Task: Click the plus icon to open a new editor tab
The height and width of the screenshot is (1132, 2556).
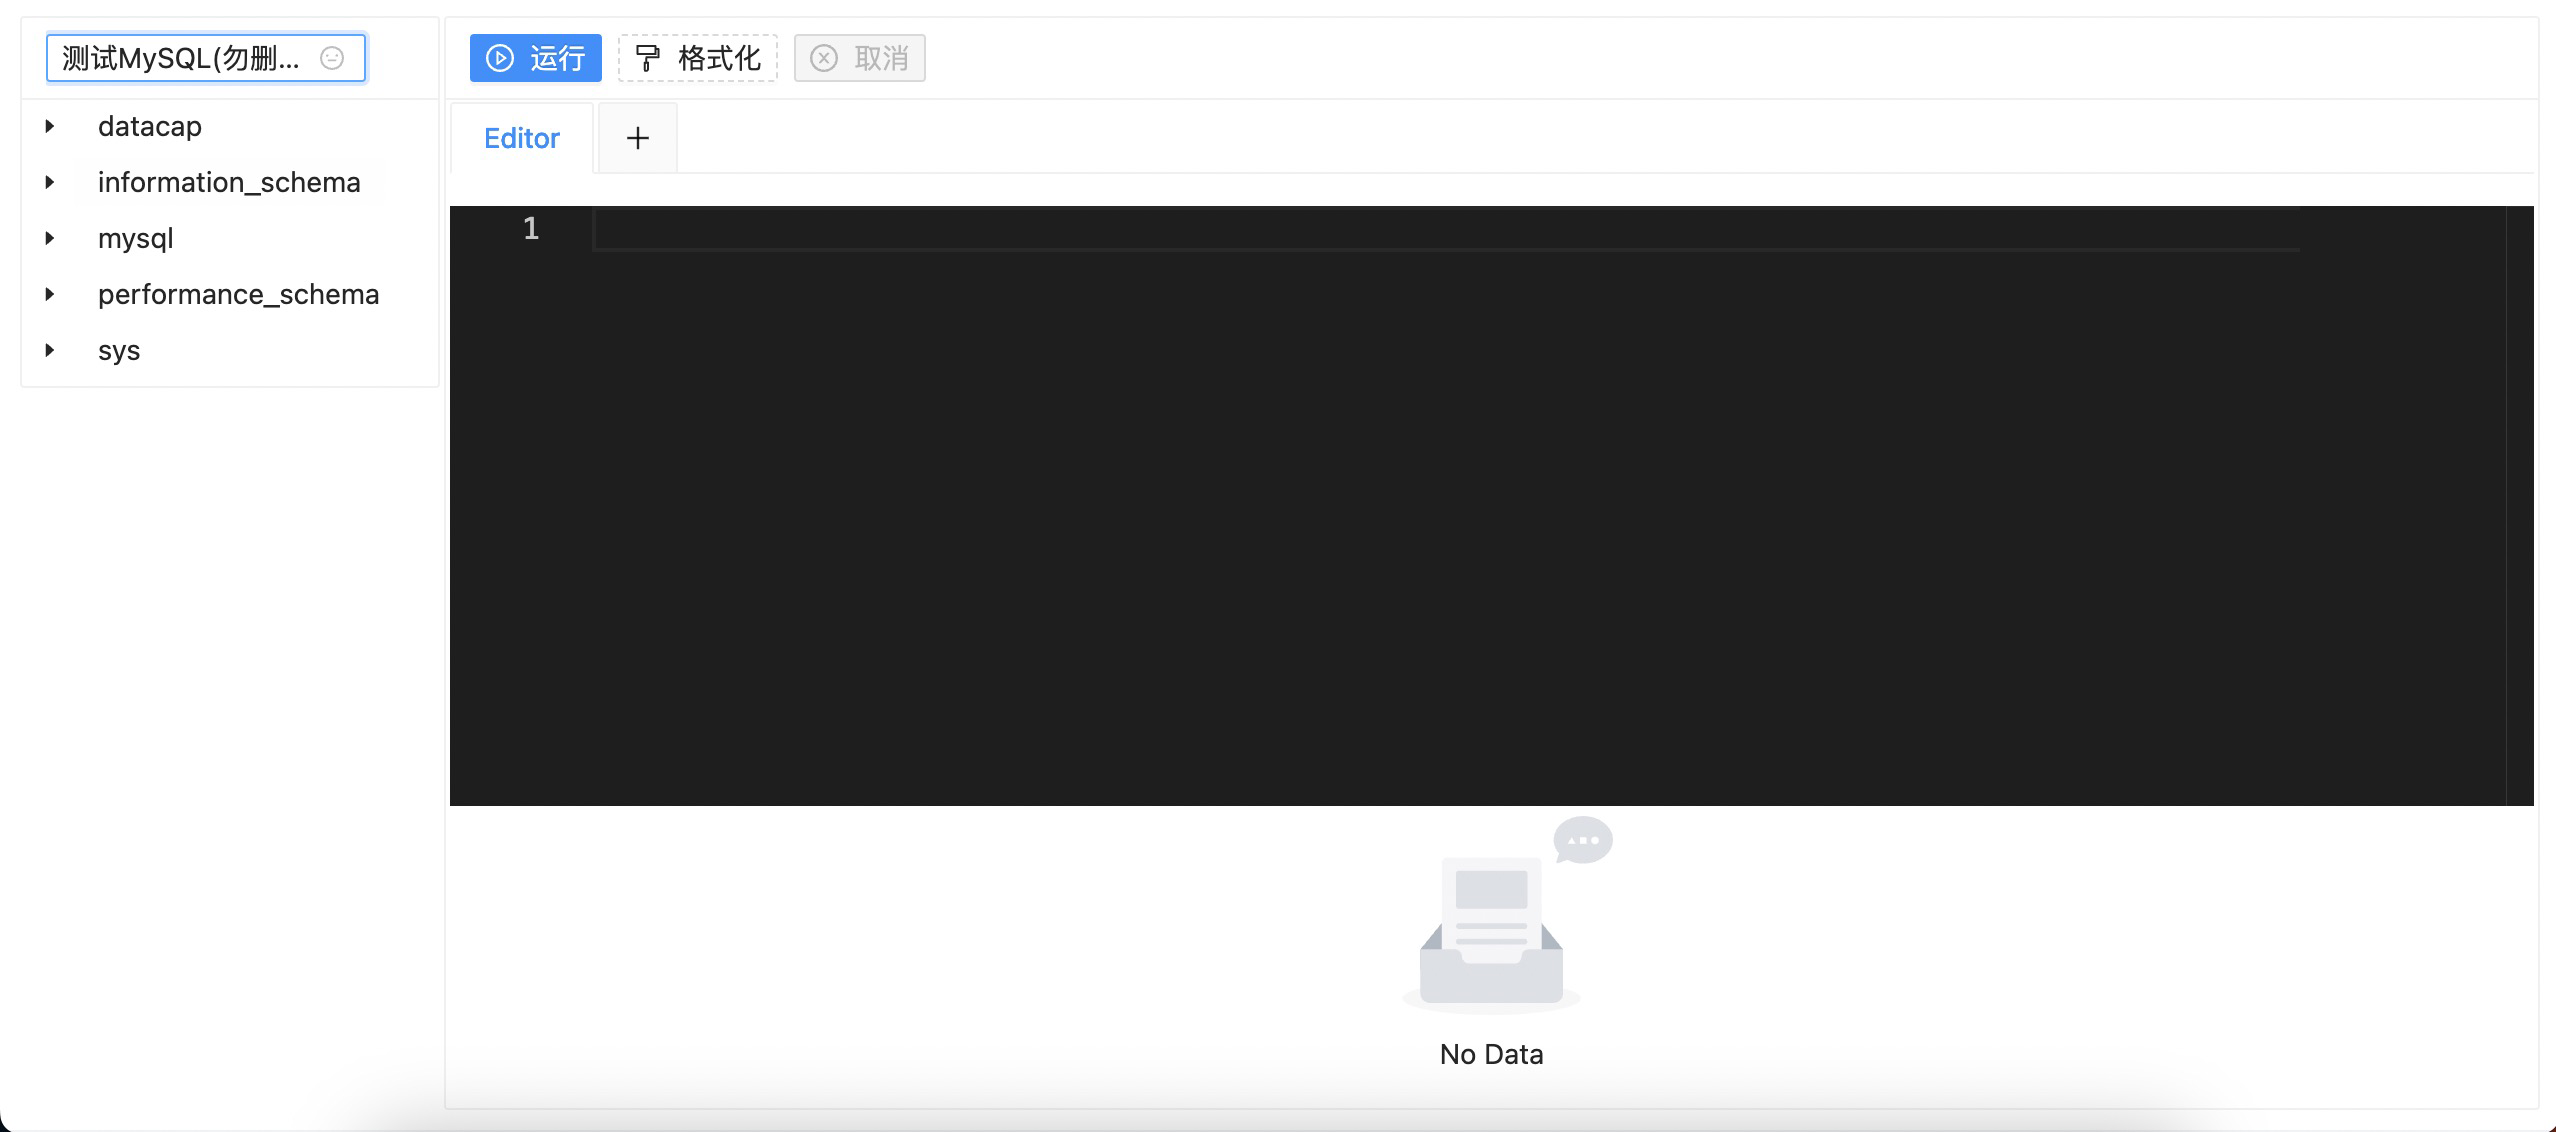Action: [637, 137]
